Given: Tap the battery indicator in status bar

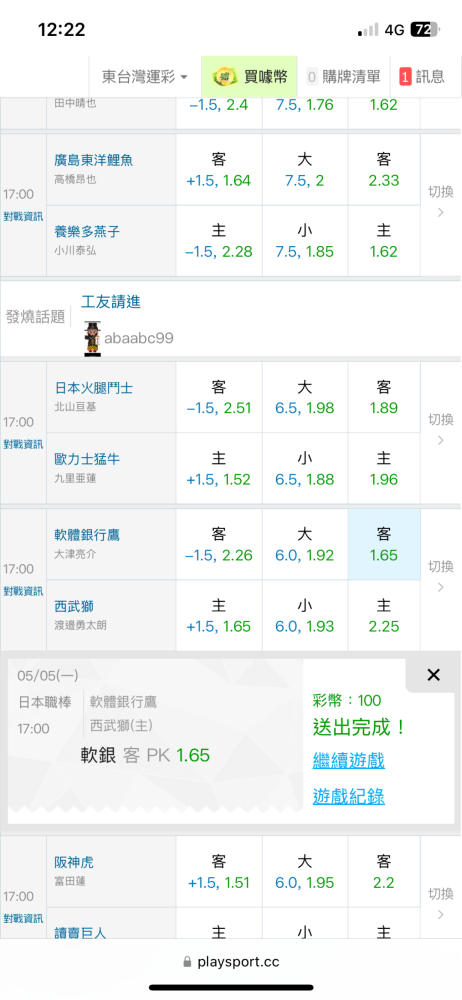Looking at the screenshot, I should click(x=424, y=29).
